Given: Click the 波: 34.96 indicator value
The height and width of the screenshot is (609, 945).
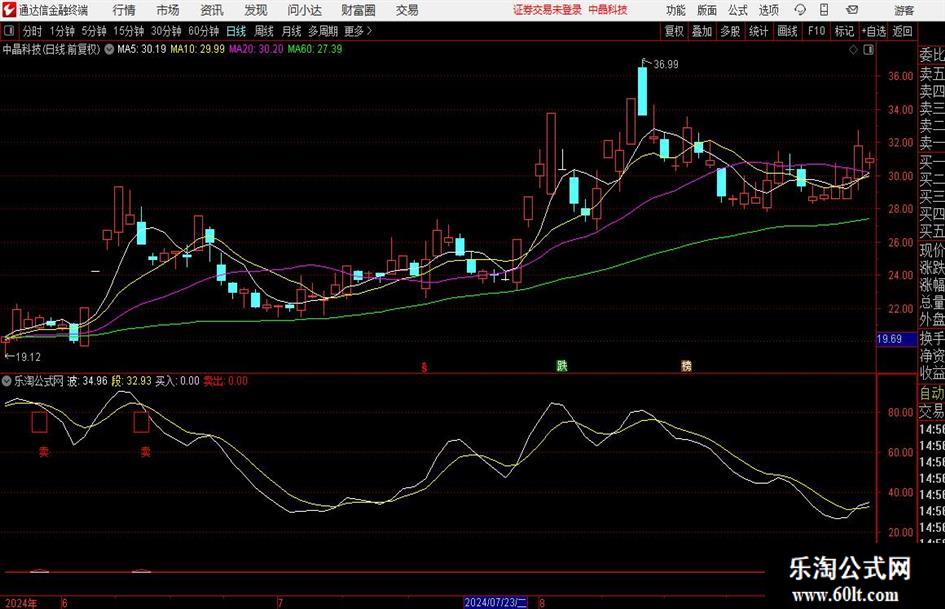Looking at the screenshot, I should [87, 381].
